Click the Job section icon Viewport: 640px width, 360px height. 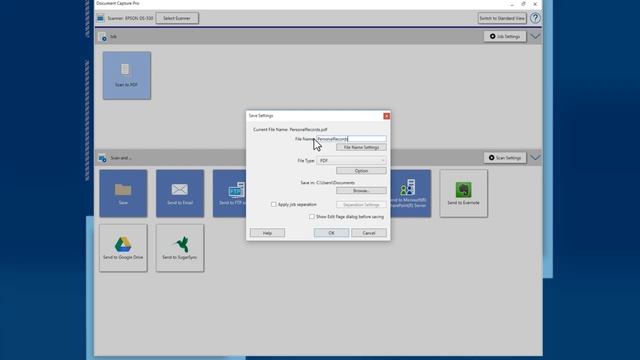pos(103,37)
